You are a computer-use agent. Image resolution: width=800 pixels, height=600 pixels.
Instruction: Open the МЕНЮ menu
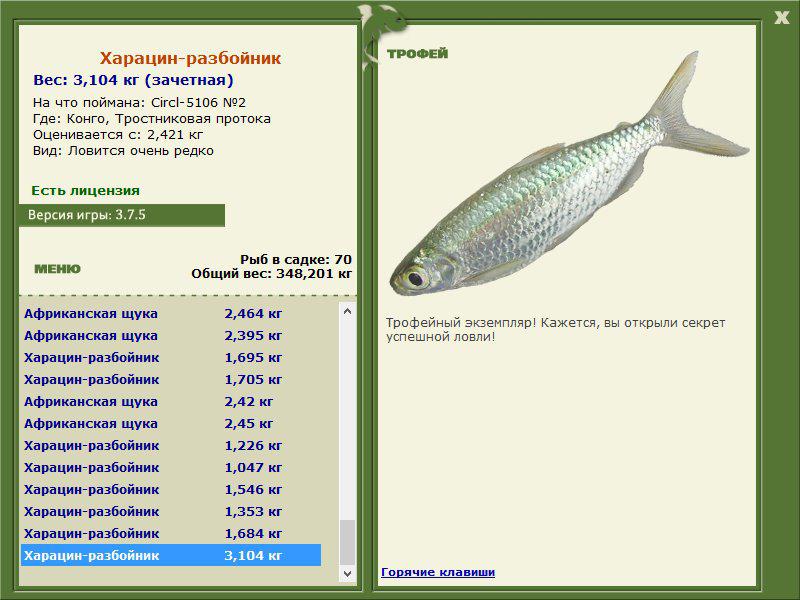pyautogui.click(x=57, y=269)
